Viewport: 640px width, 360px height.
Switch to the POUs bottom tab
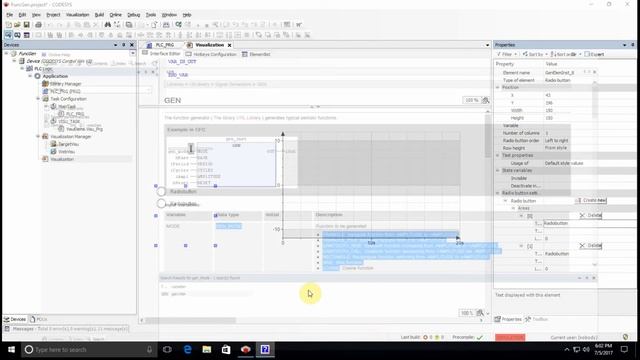pos(39,319)
